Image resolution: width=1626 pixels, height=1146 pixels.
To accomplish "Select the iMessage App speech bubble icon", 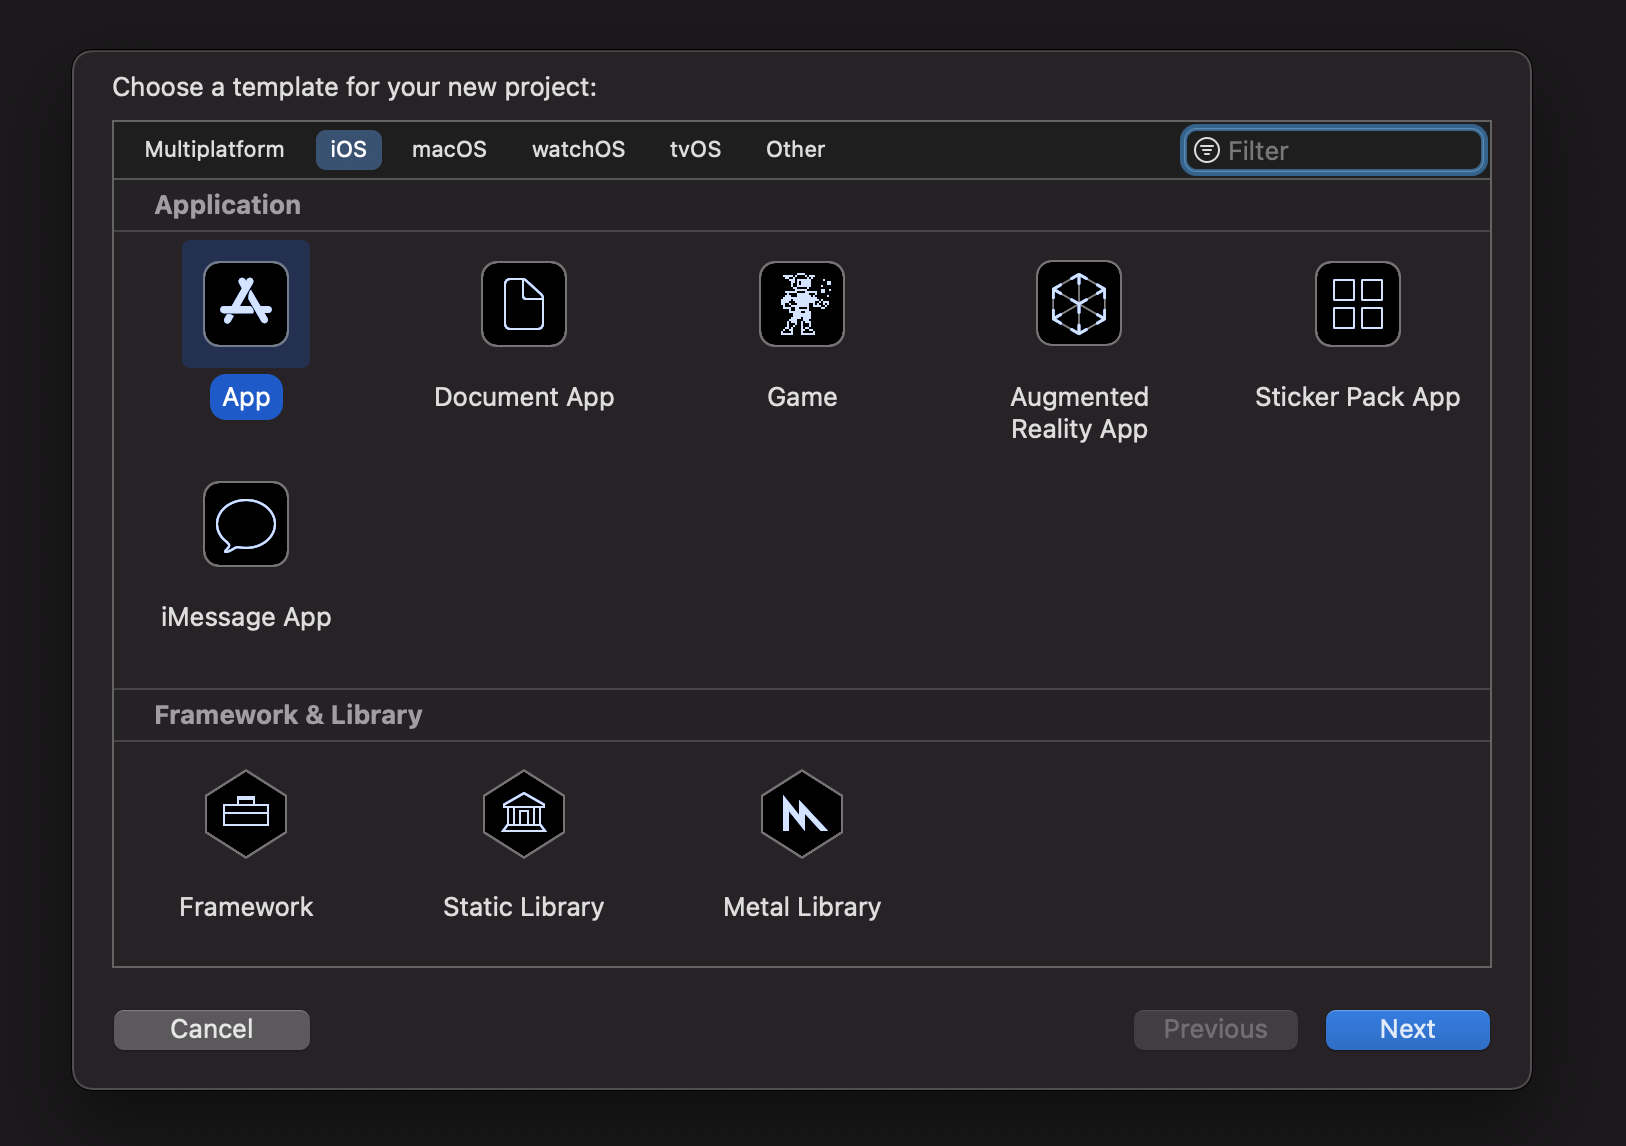I will pos(246,524).
